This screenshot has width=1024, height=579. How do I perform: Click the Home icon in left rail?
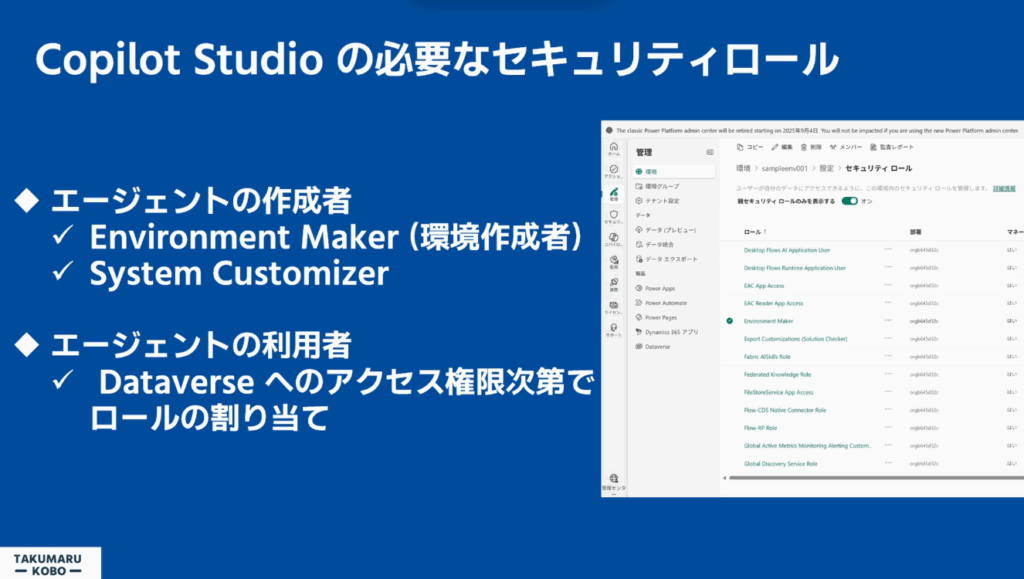(x=613, y=148)
